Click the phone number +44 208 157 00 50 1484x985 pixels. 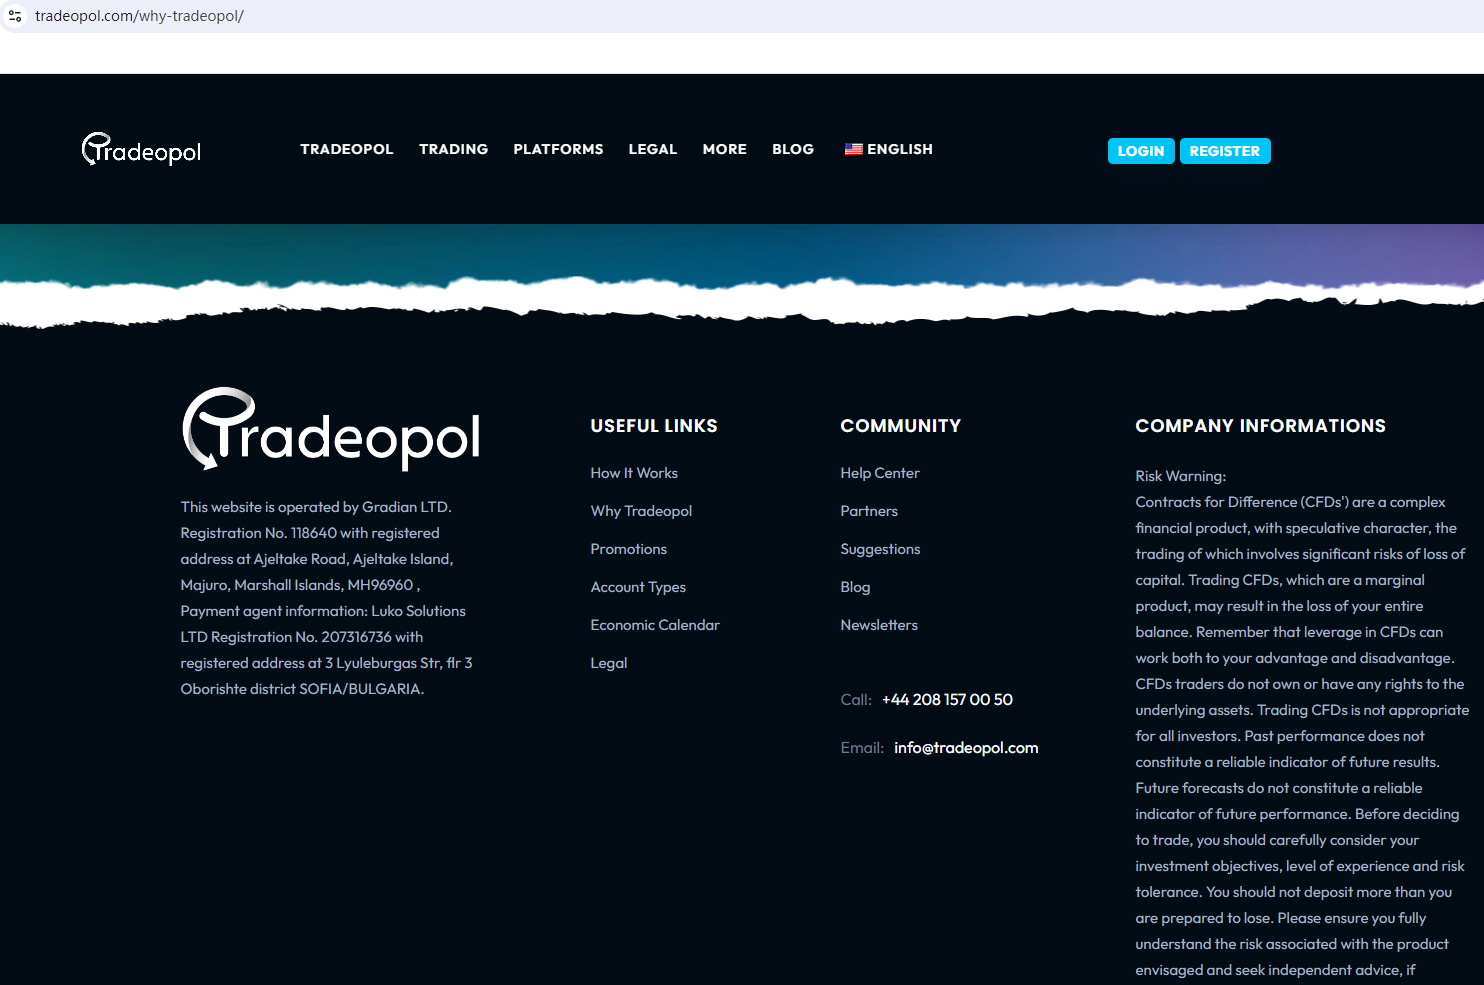947,700
